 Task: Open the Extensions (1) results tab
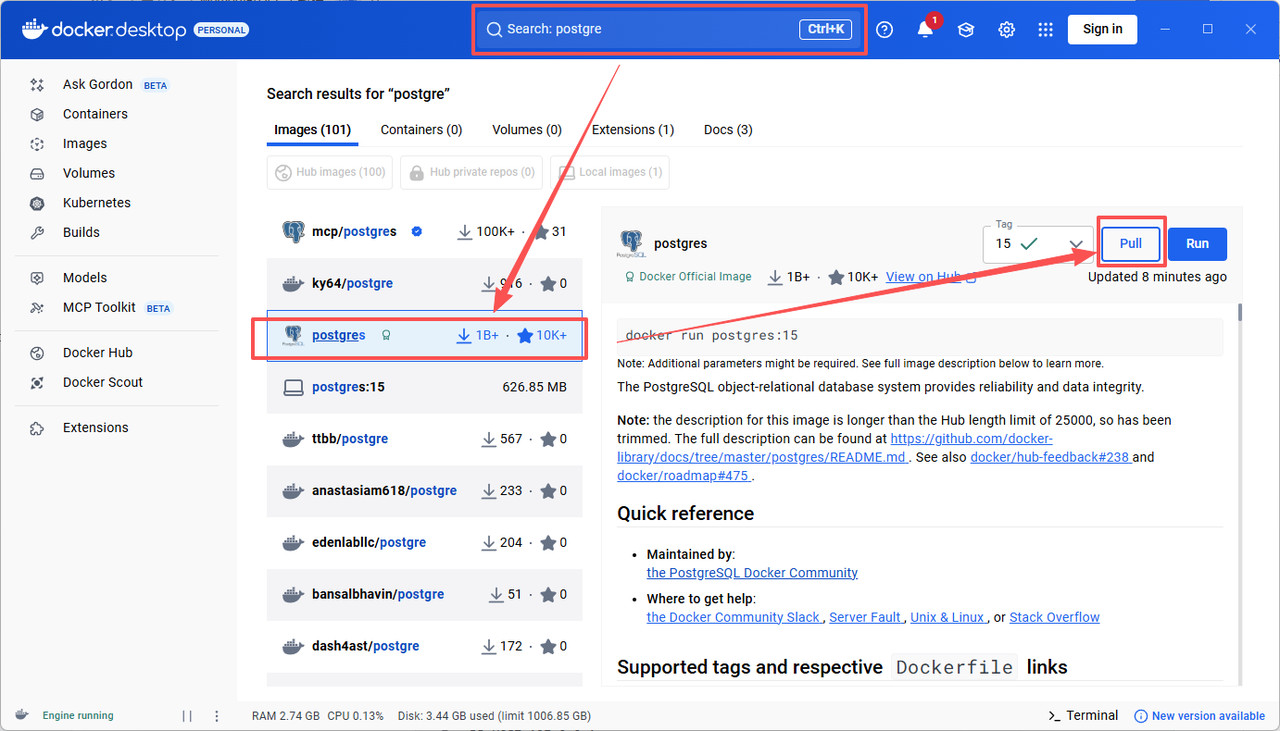(633, 130)
